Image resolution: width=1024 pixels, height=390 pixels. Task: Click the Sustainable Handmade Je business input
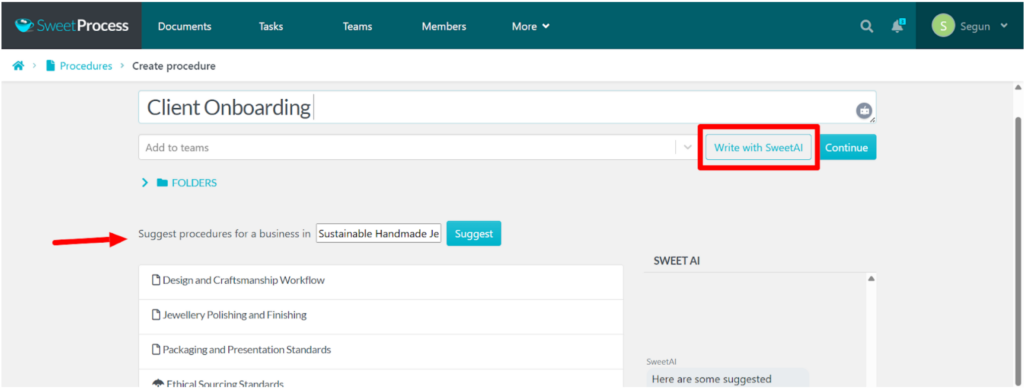click(379, 233)
